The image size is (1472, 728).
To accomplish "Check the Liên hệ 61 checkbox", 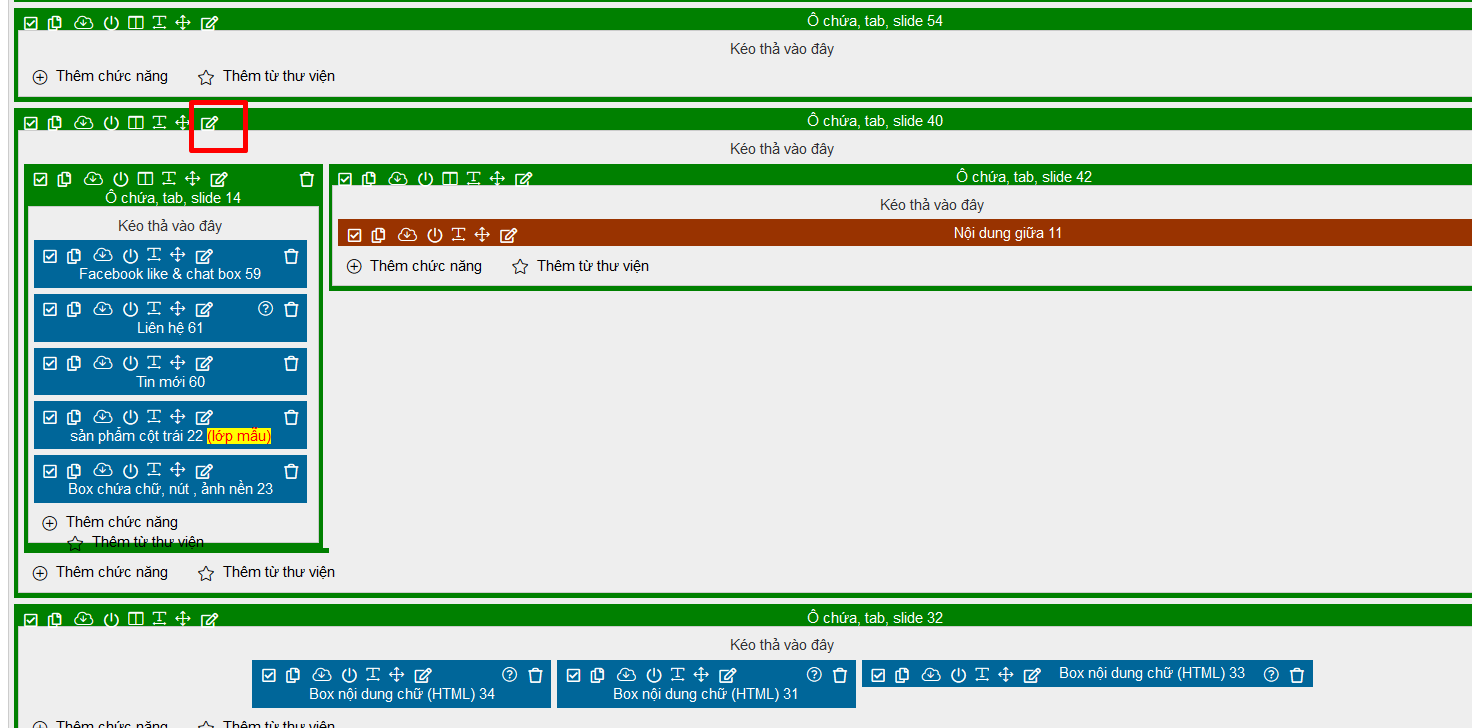I will point(50,309).
